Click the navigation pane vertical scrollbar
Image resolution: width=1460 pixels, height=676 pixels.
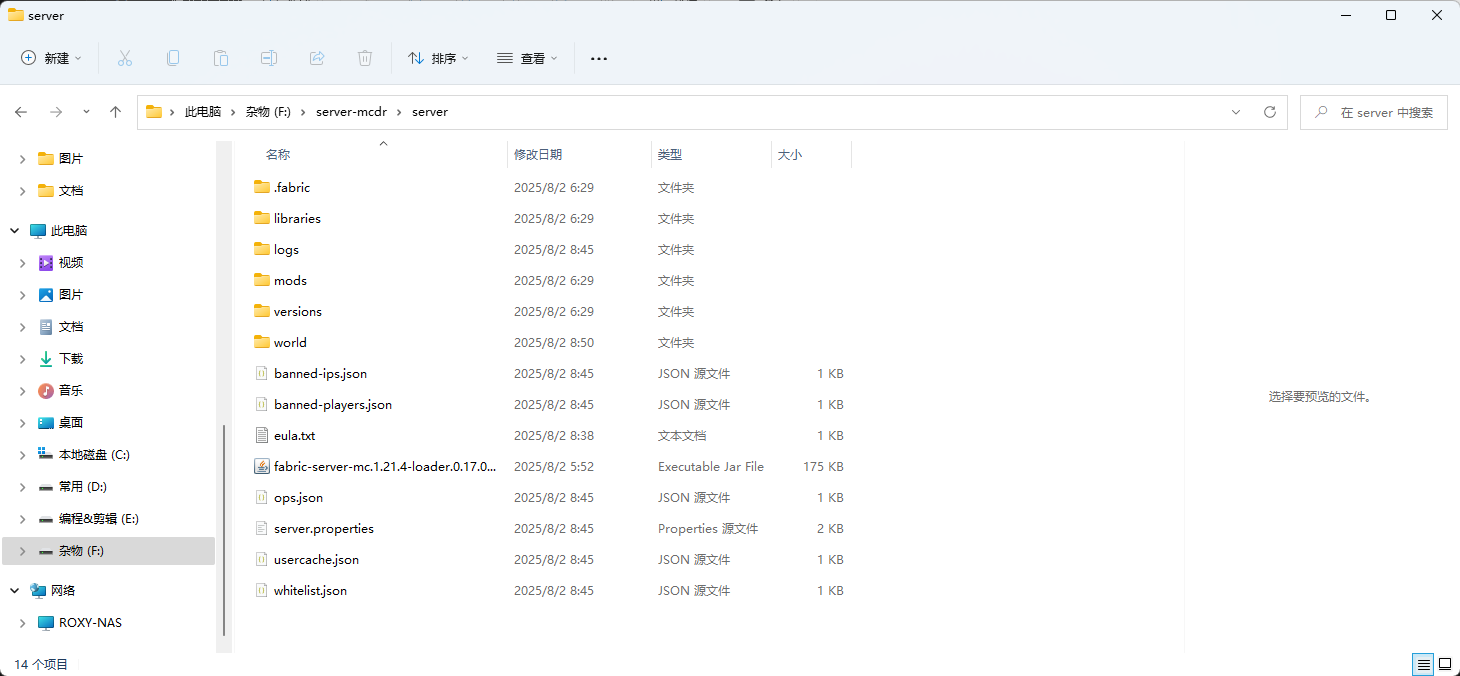coord(224,530)
